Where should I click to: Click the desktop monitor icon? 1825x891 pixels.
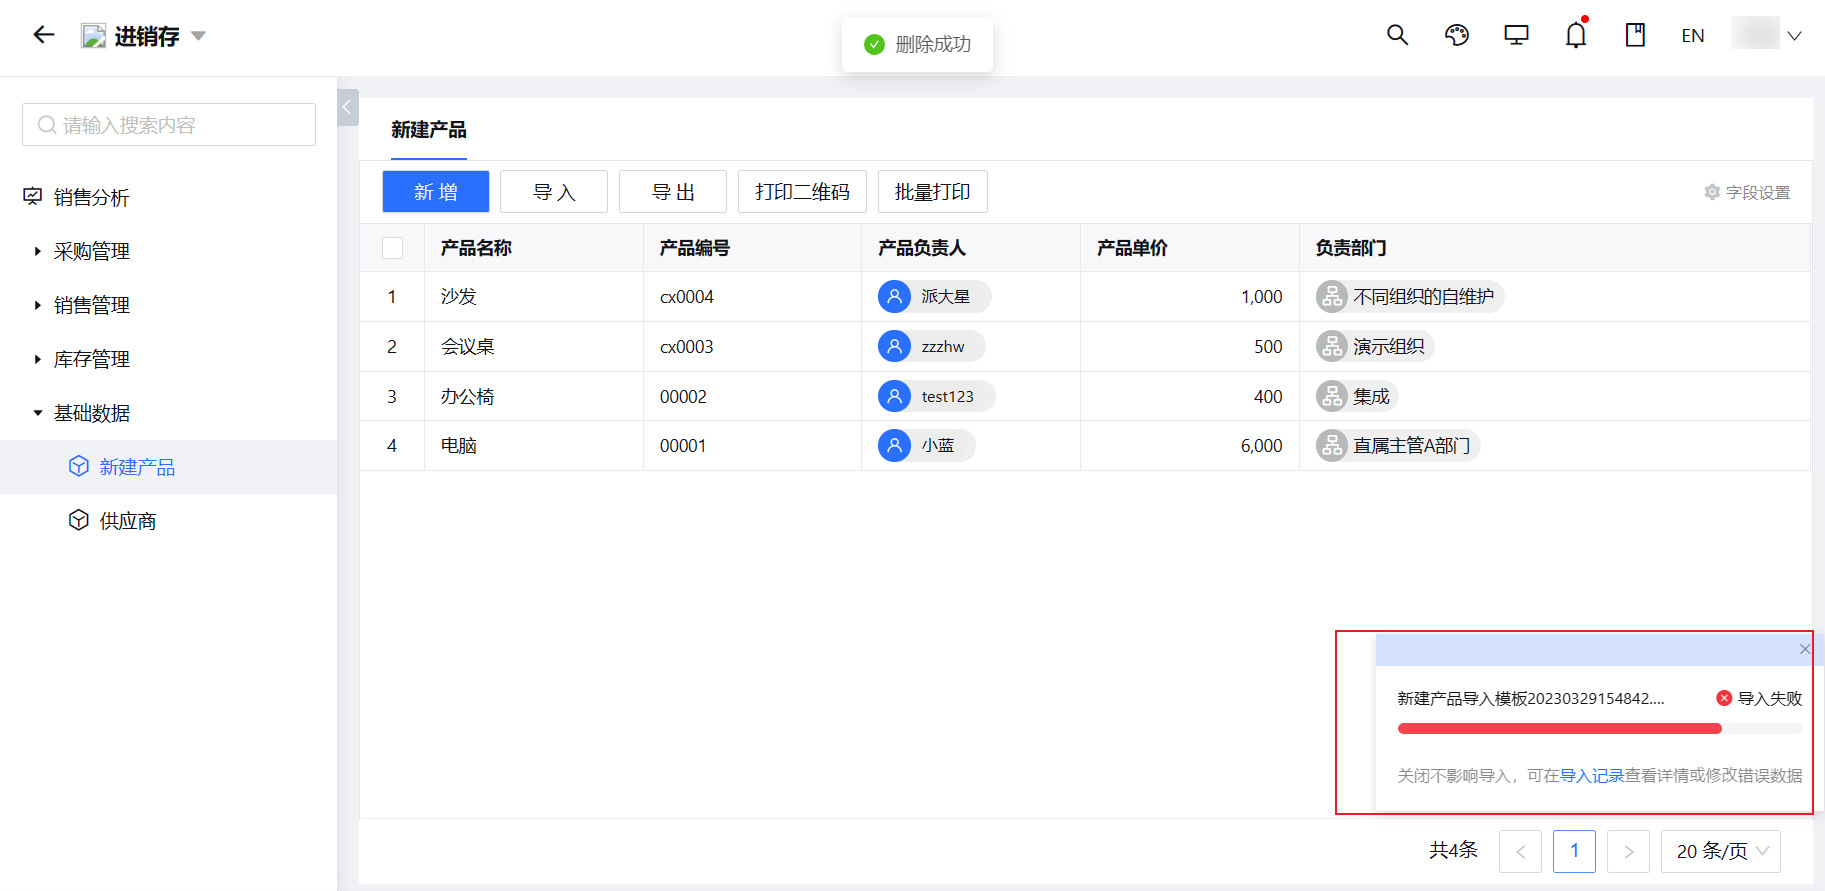coord(1516,35)
